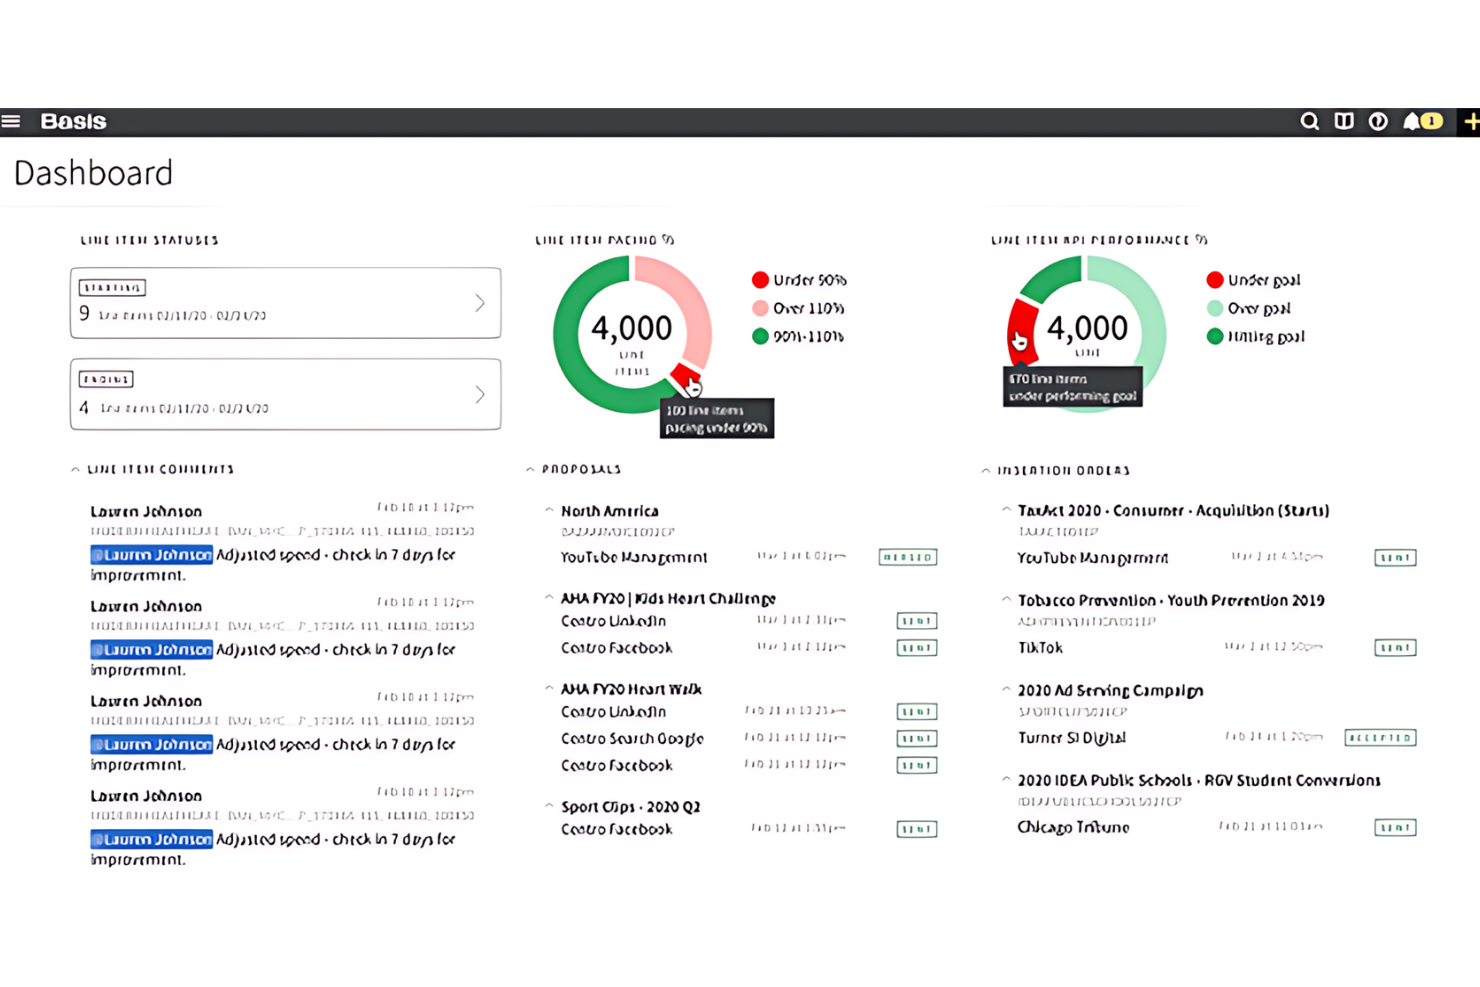Viewport: 1480px width, 987px height.
Task: Open the knowledge base book icon
Action: click(x=1343, y=121)
